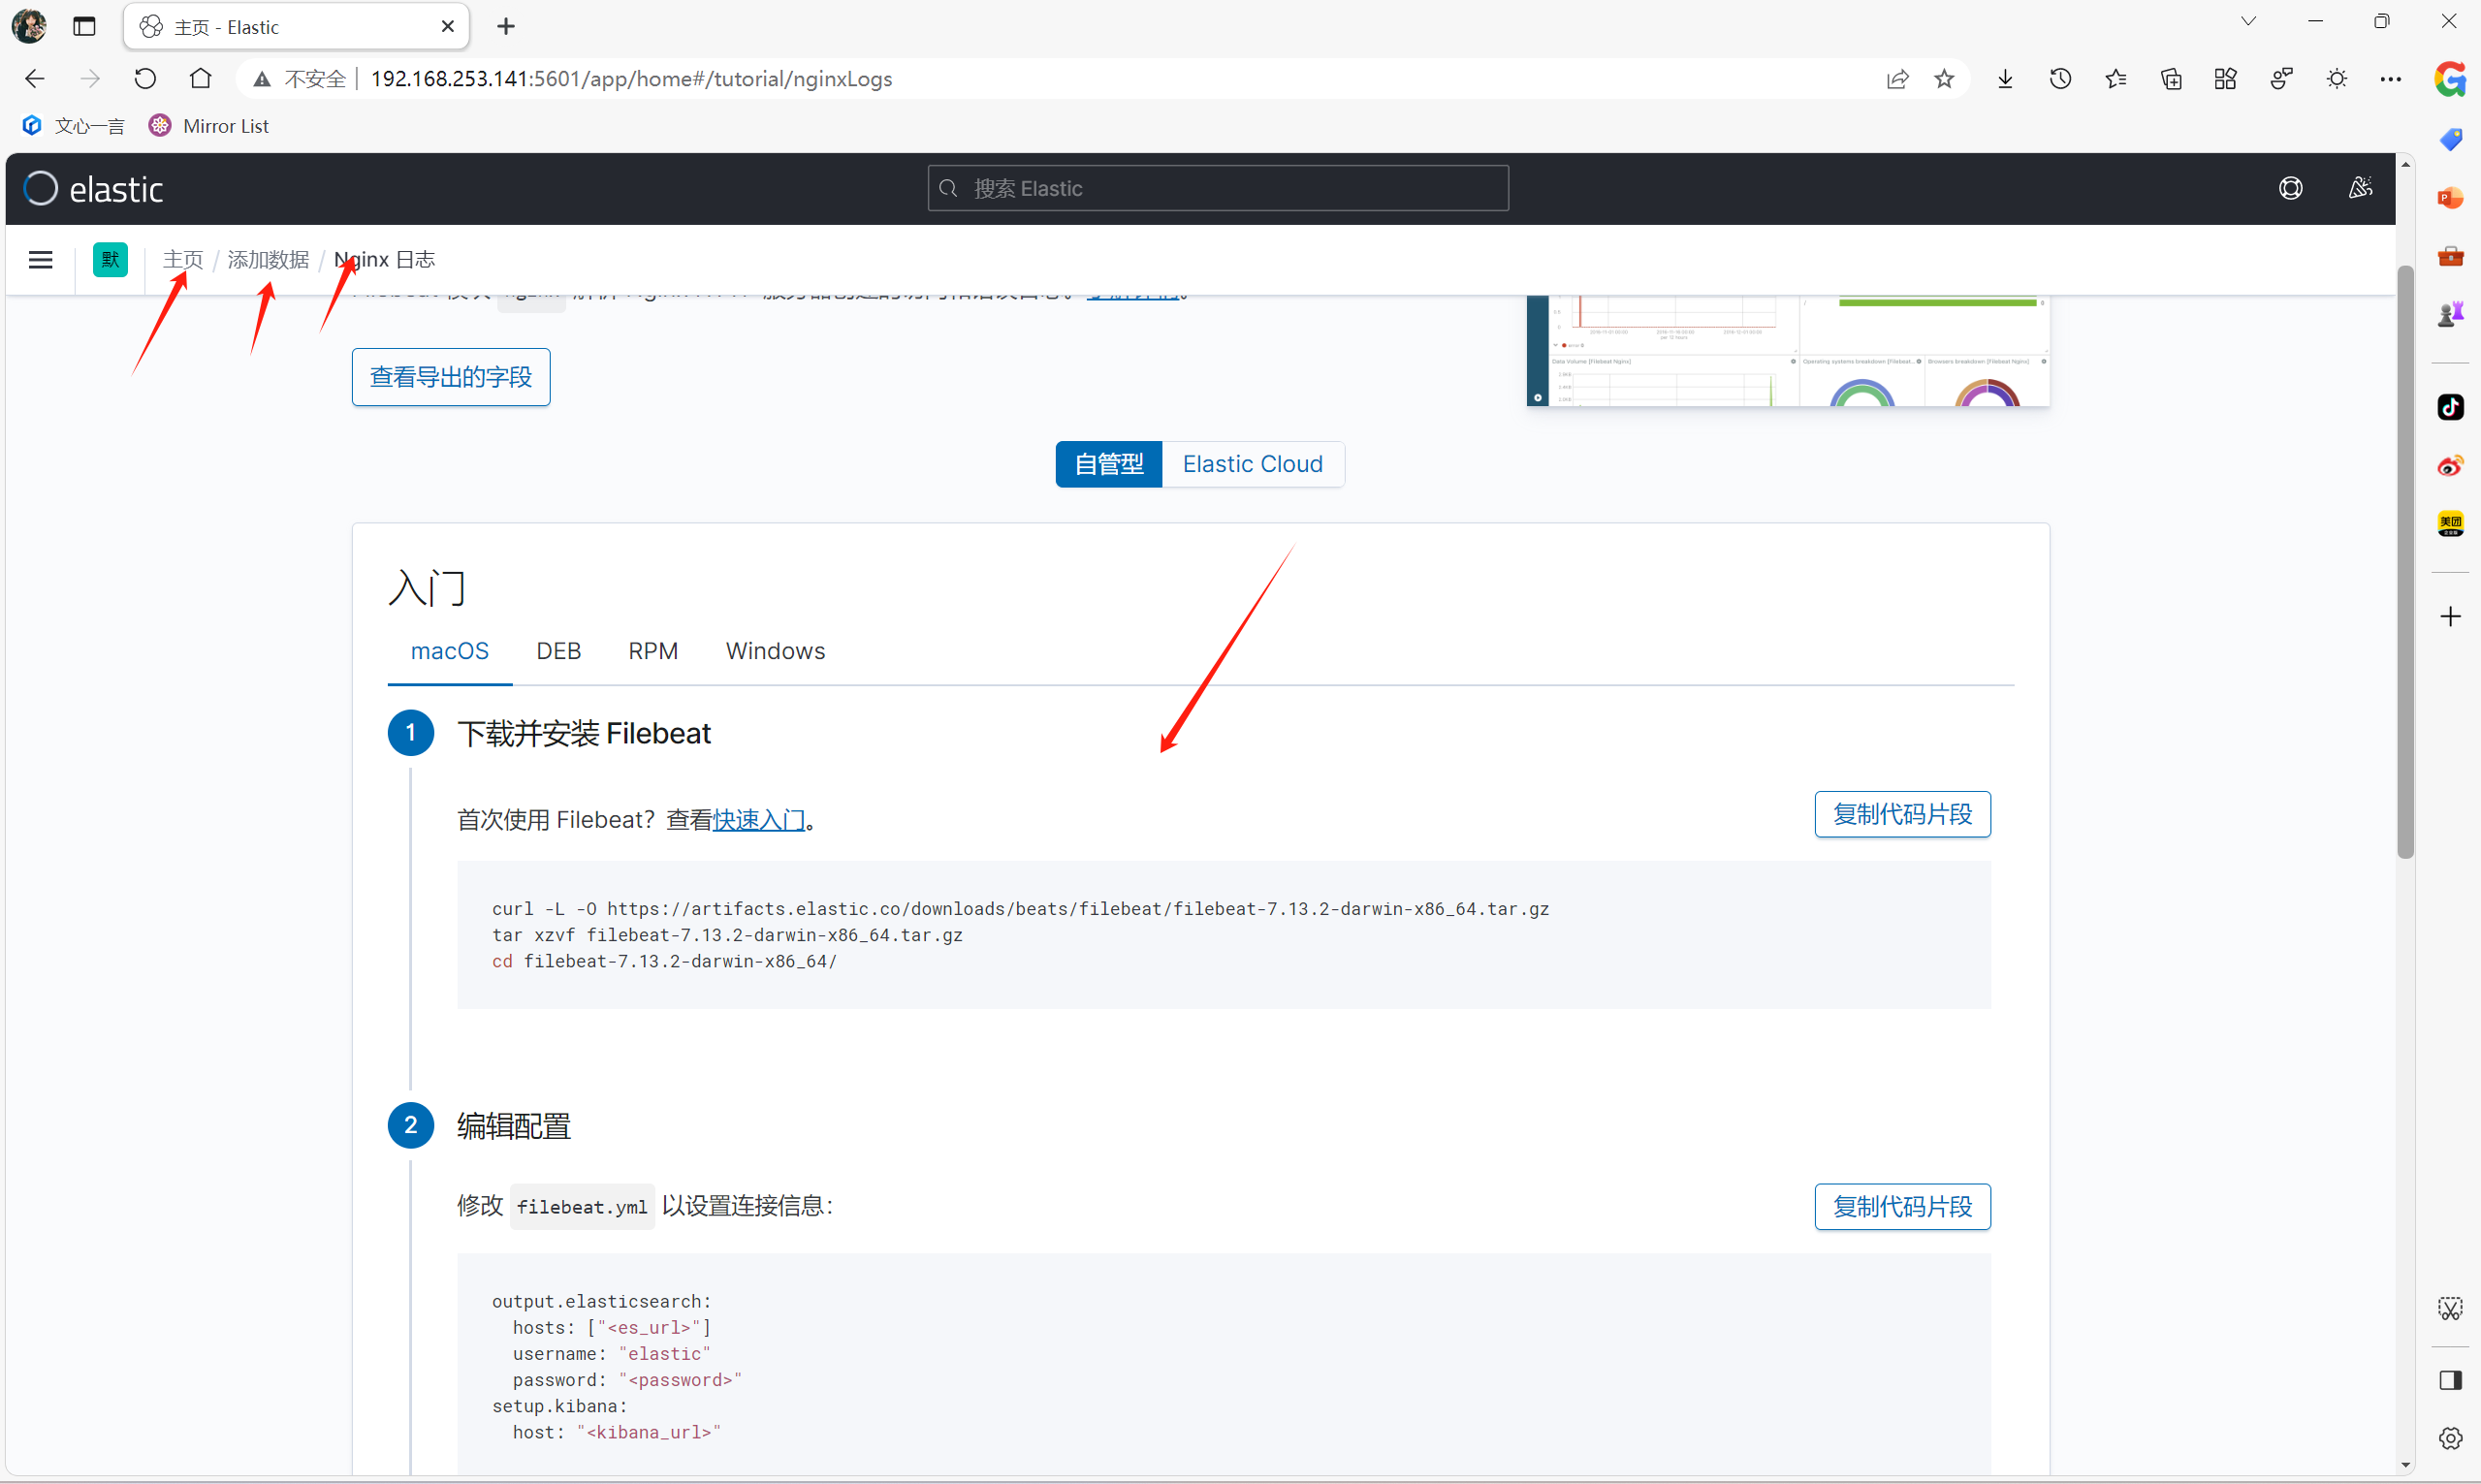Image resolution: width=2481 pixels, height=1484 pixels.
Task: Switch to the RPM instructions tab
Action: pyautogui.click(x=653, y=651)
